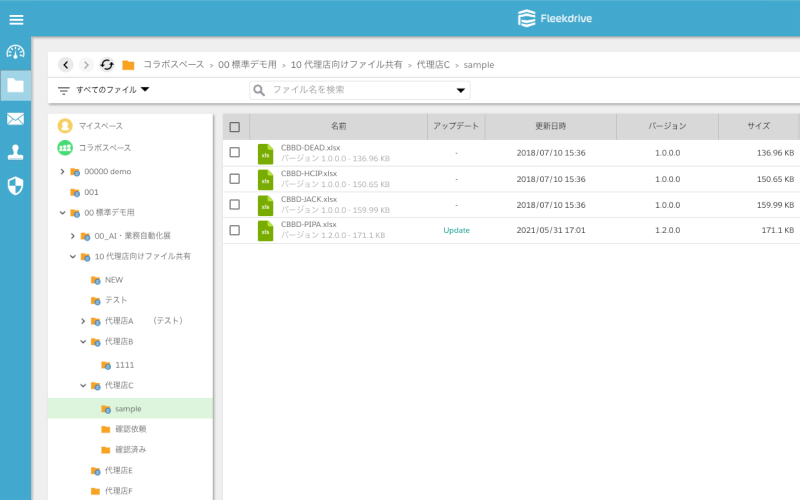800x500 pixels.
Task: Expand the 00_AI・業務自動化展 folder
Action: (x=72, y=236)
